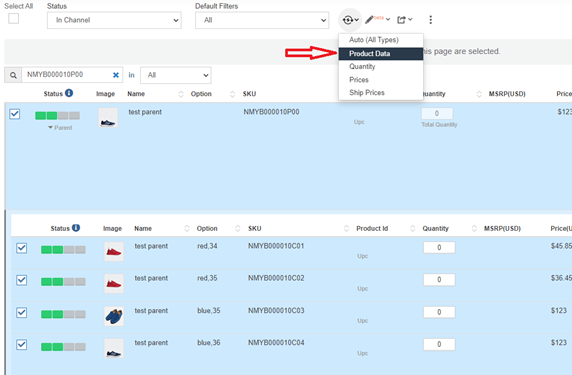The image size is (572, 375).
Task: Click the option text 'red,34'
Action: pos(207,246)
